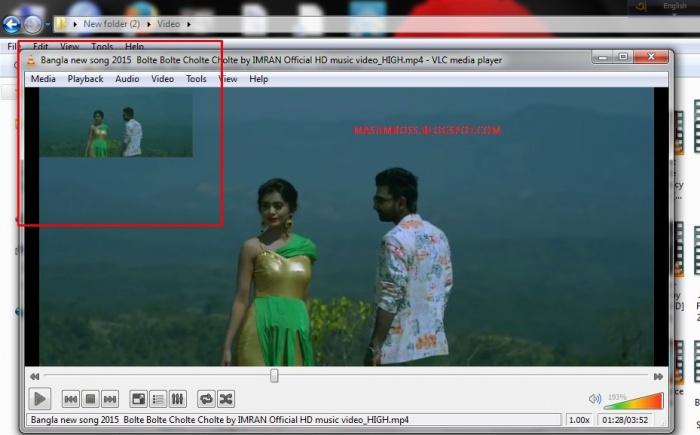This screenshot has height=435, width=700.
Task: Open the Playback menu
Action: pos(85,79)
